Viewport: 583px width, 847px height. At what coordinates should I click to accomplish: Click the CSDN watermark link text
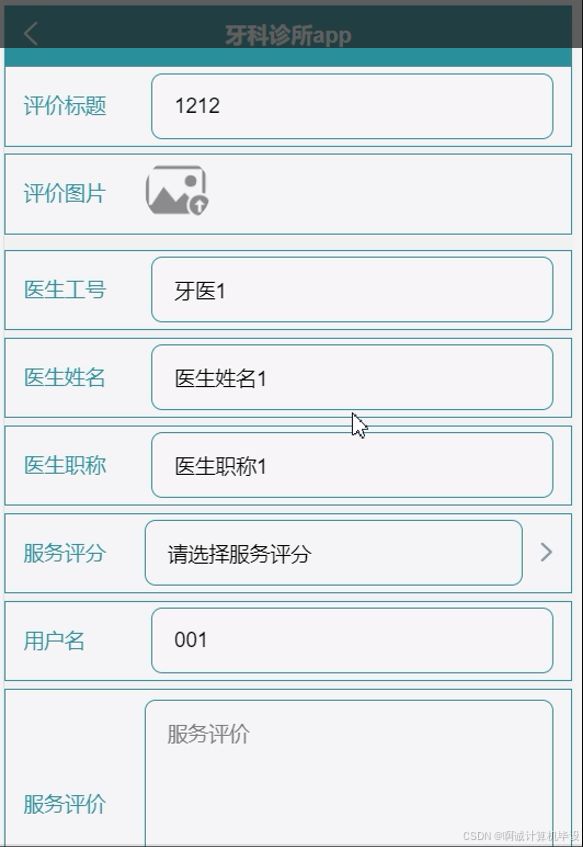pos(521,836)
